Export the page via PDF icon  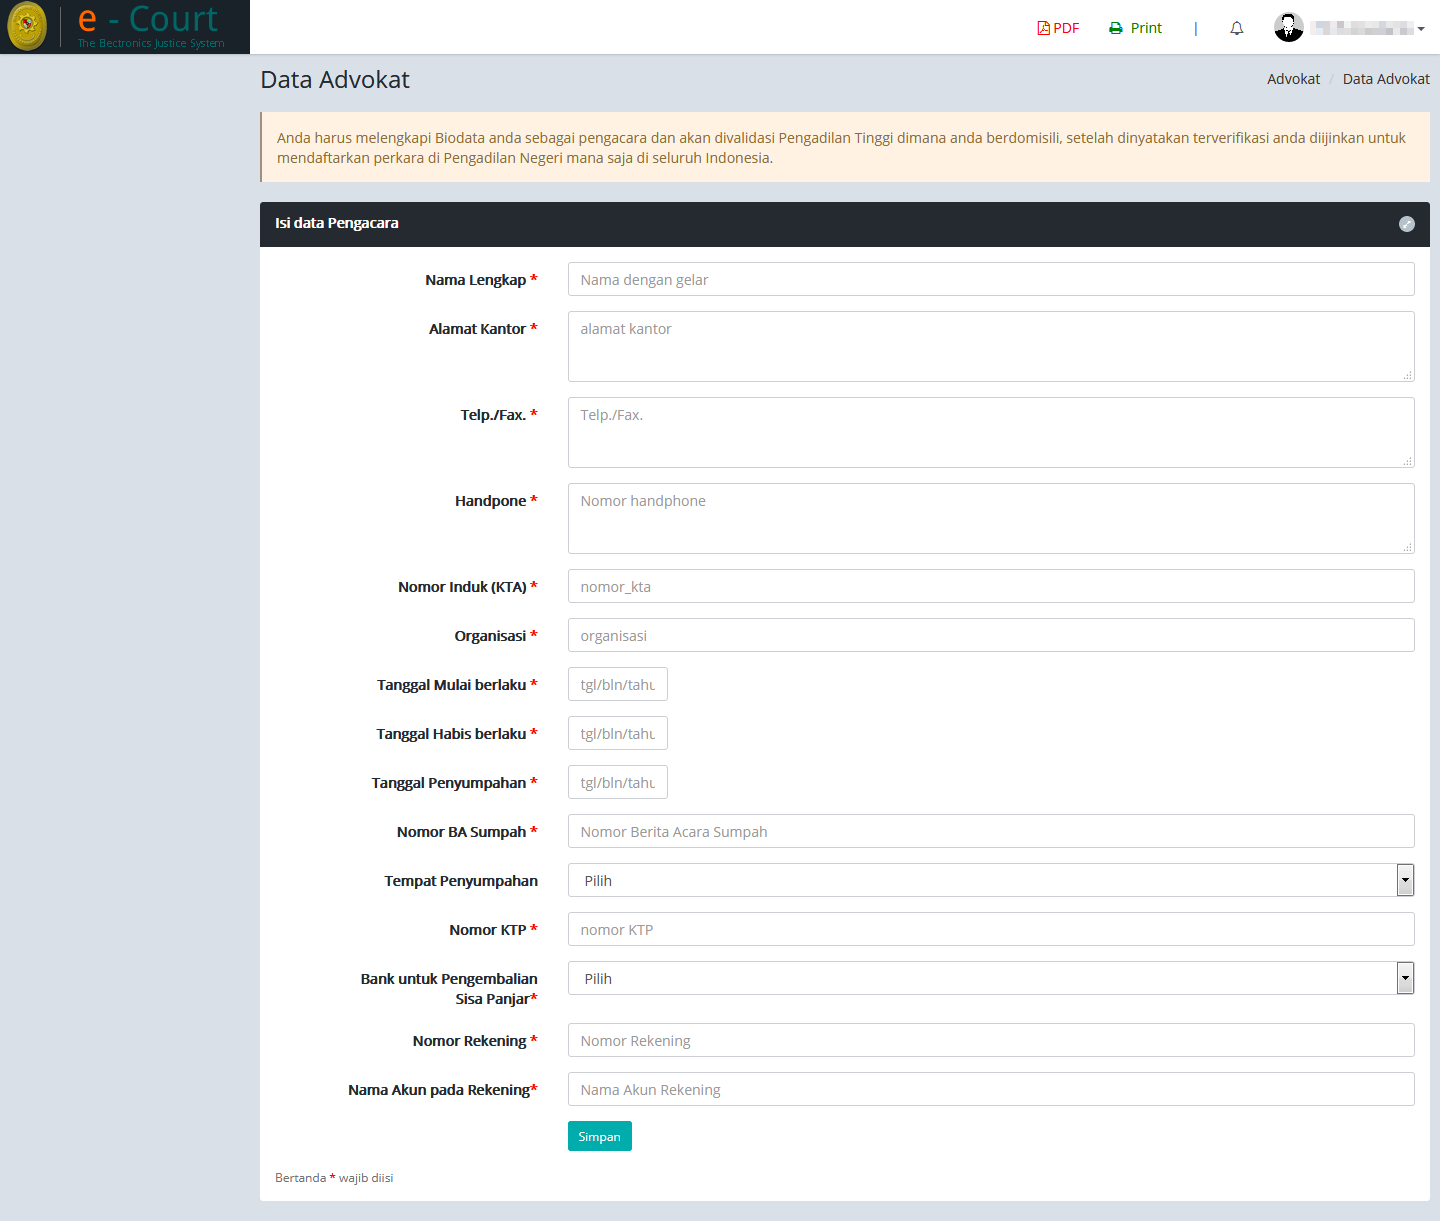coord(1044,28)
